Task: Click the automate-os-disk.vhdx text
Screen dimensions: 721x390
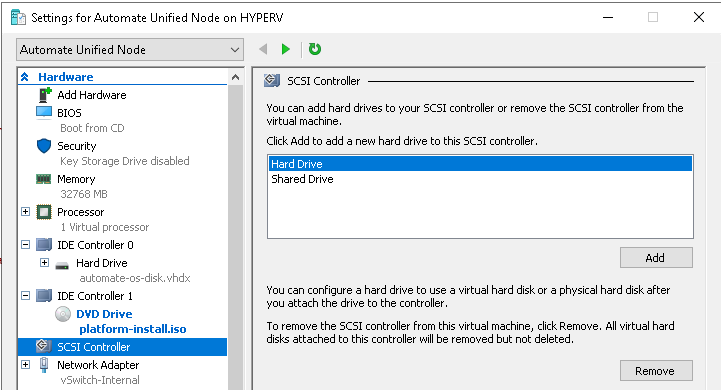Action: coord(135,278)
